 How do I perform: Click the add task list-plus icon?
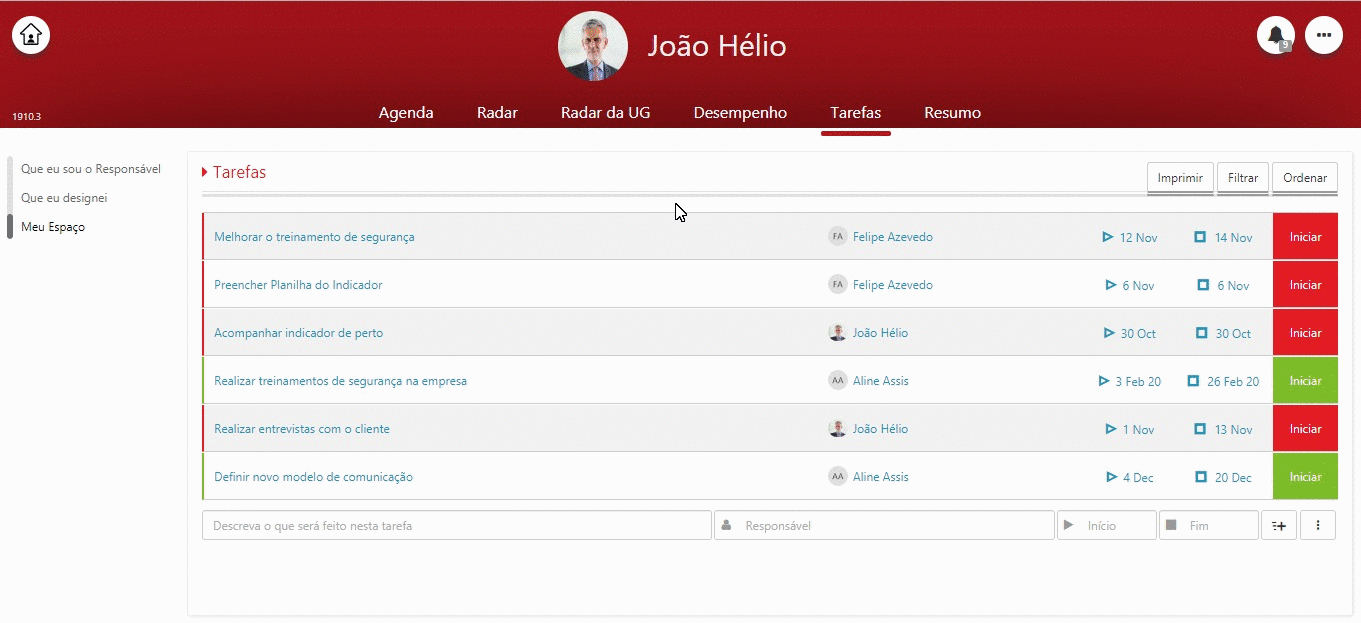(x=1278, y=525)
